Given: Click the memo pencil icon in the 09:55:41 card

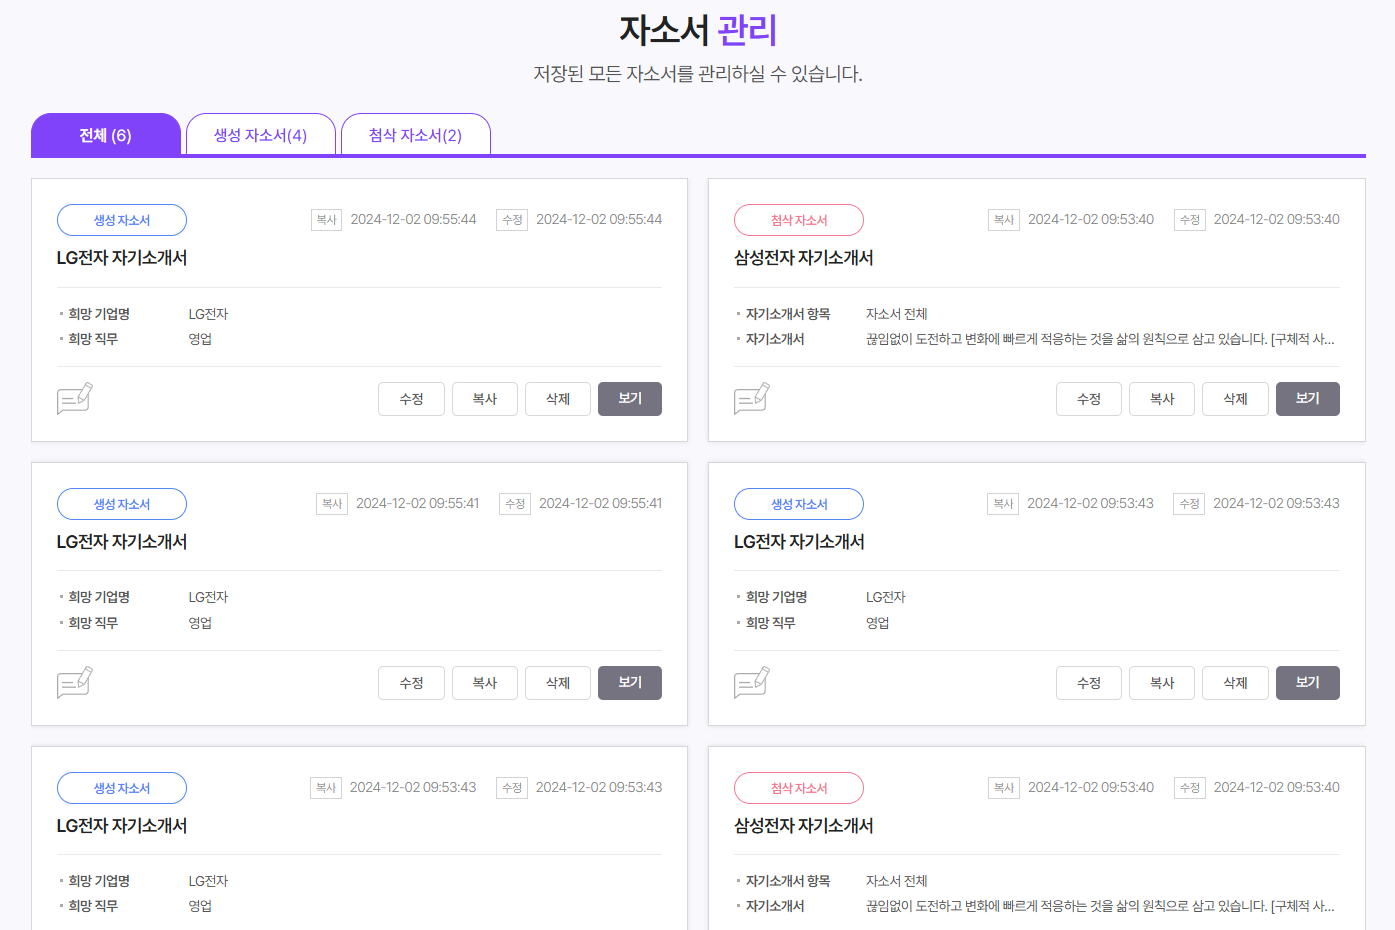Looking at the screenshot, I should click(x=75, y=682).
